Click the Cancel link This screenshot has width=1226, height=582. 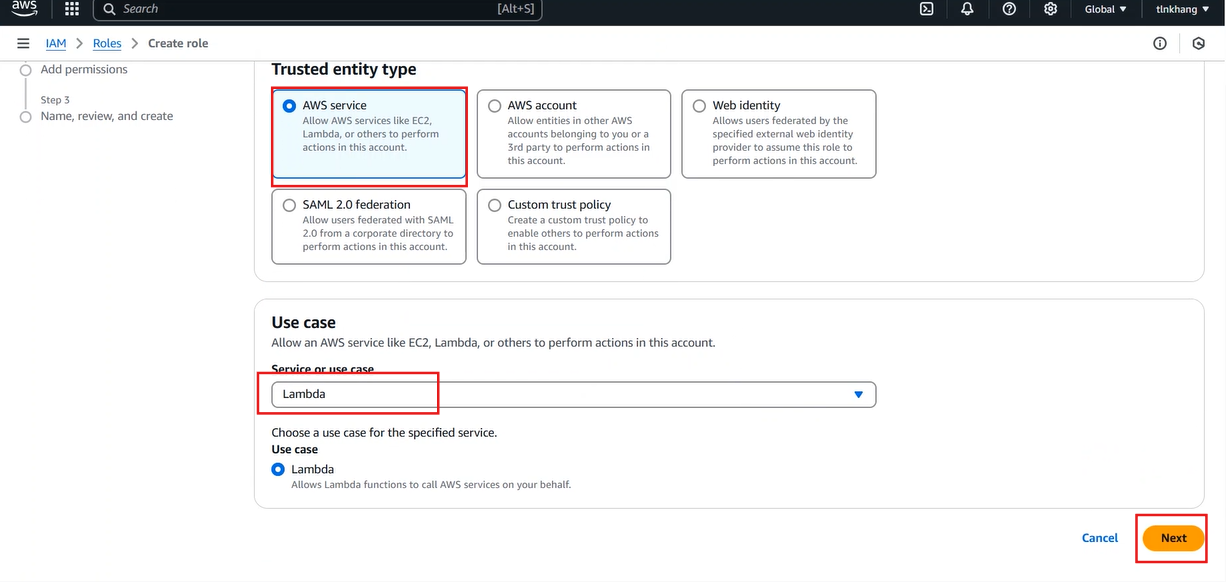pos(1100,538)
